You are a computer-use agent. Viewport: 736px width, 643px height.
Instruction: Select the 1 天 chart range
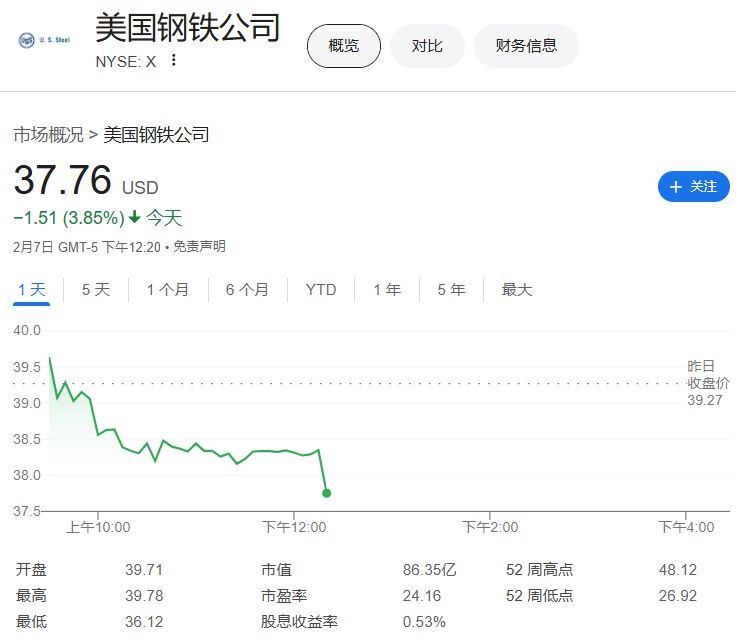[31, 290]
